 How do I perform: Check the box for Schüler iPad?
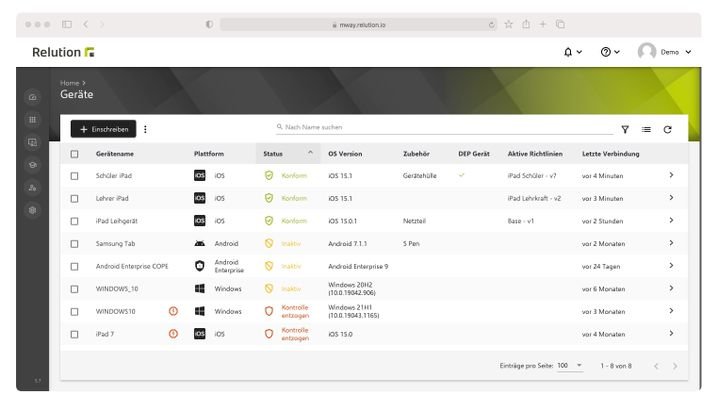point(74,175)
